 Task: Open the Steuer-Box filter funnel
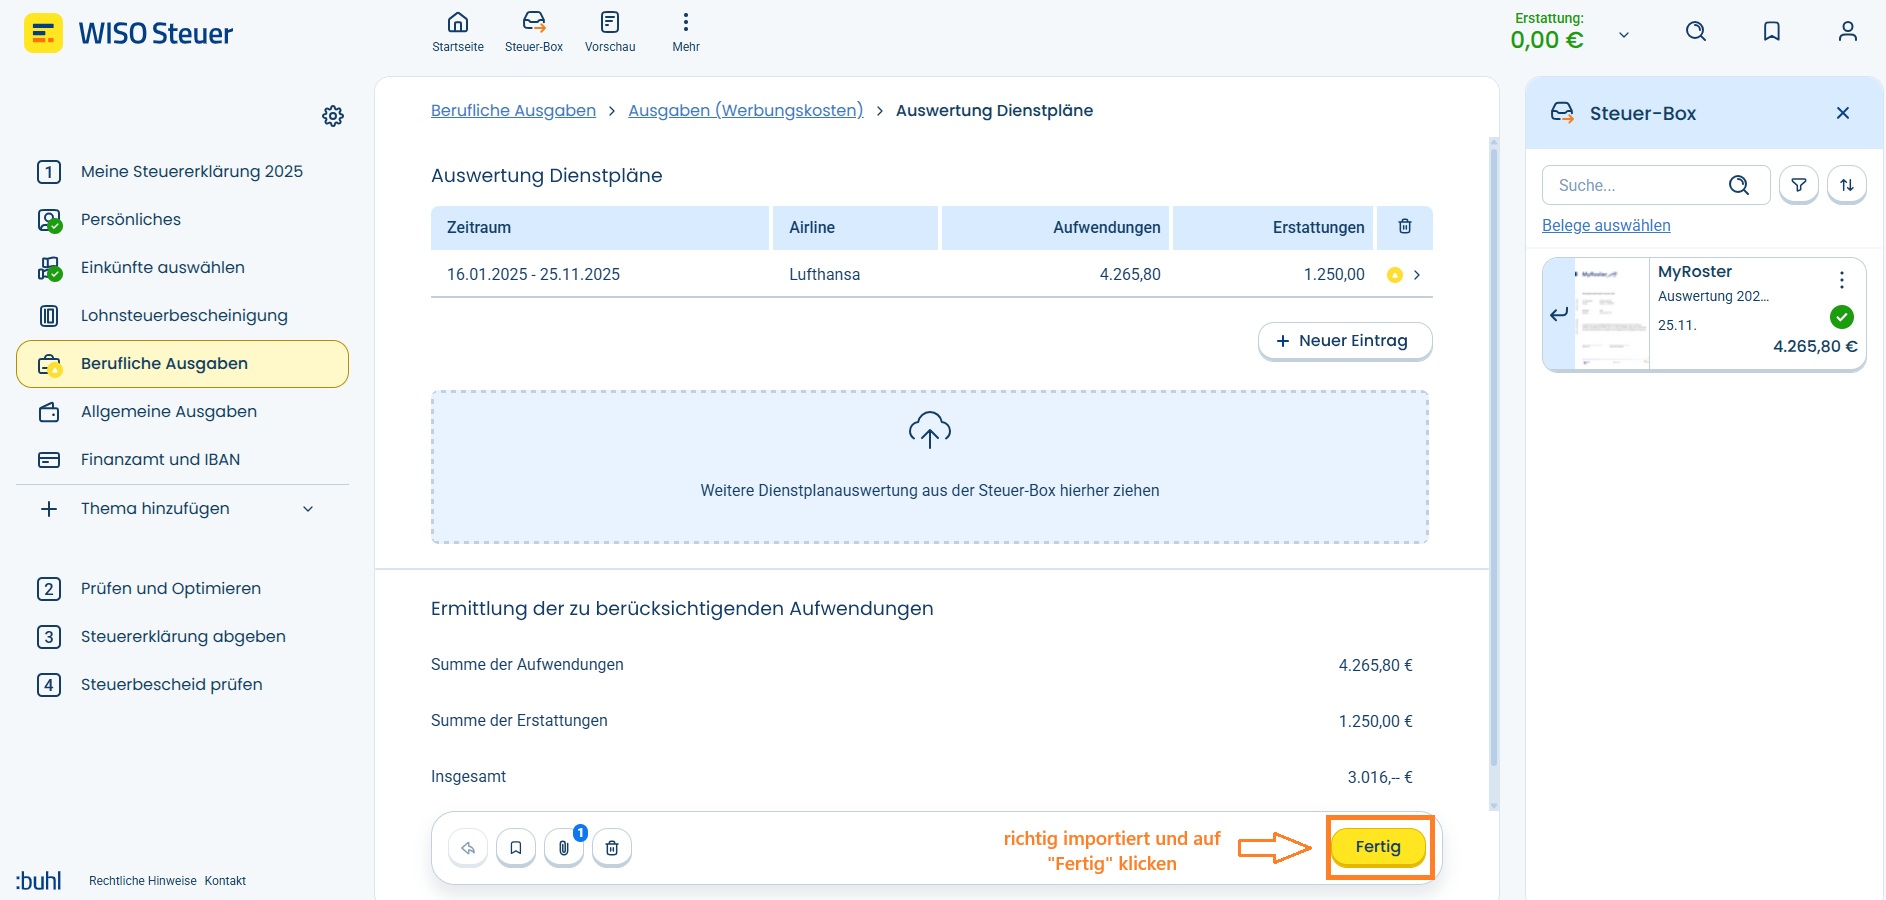pyautogui.click(x=1799, y=185)
